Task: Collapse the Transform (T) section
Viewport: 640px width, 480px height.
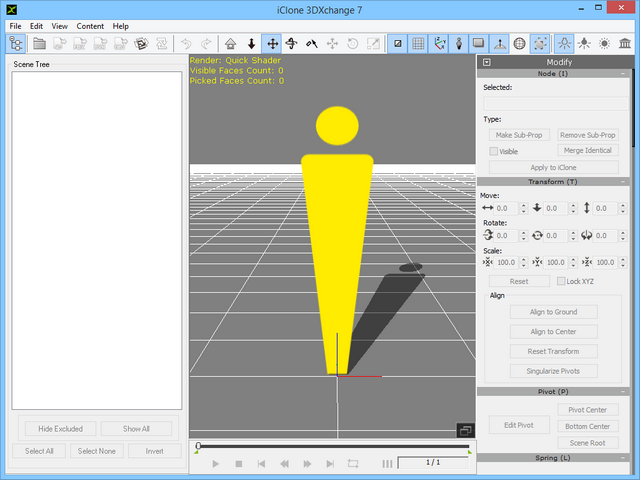Action: [x=624, y=182]
